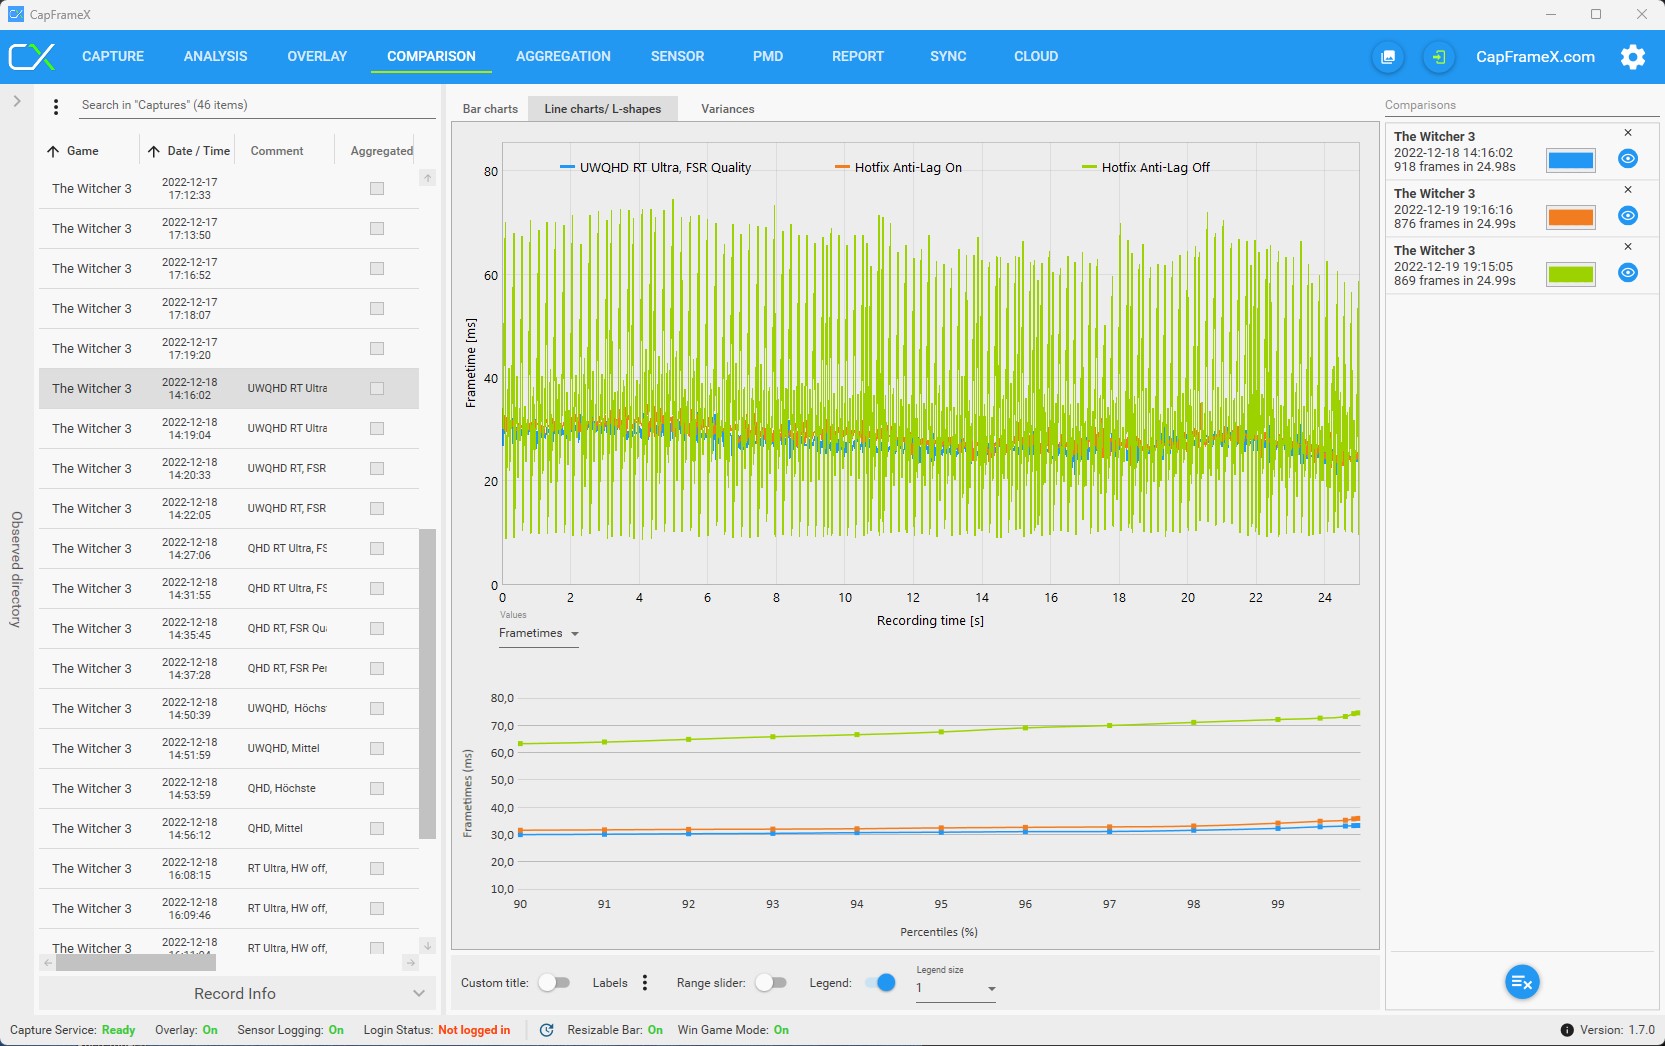Clear all comparisons with the round blue button
The image size is (1665, 1046).
click(x=1522, y=982)
